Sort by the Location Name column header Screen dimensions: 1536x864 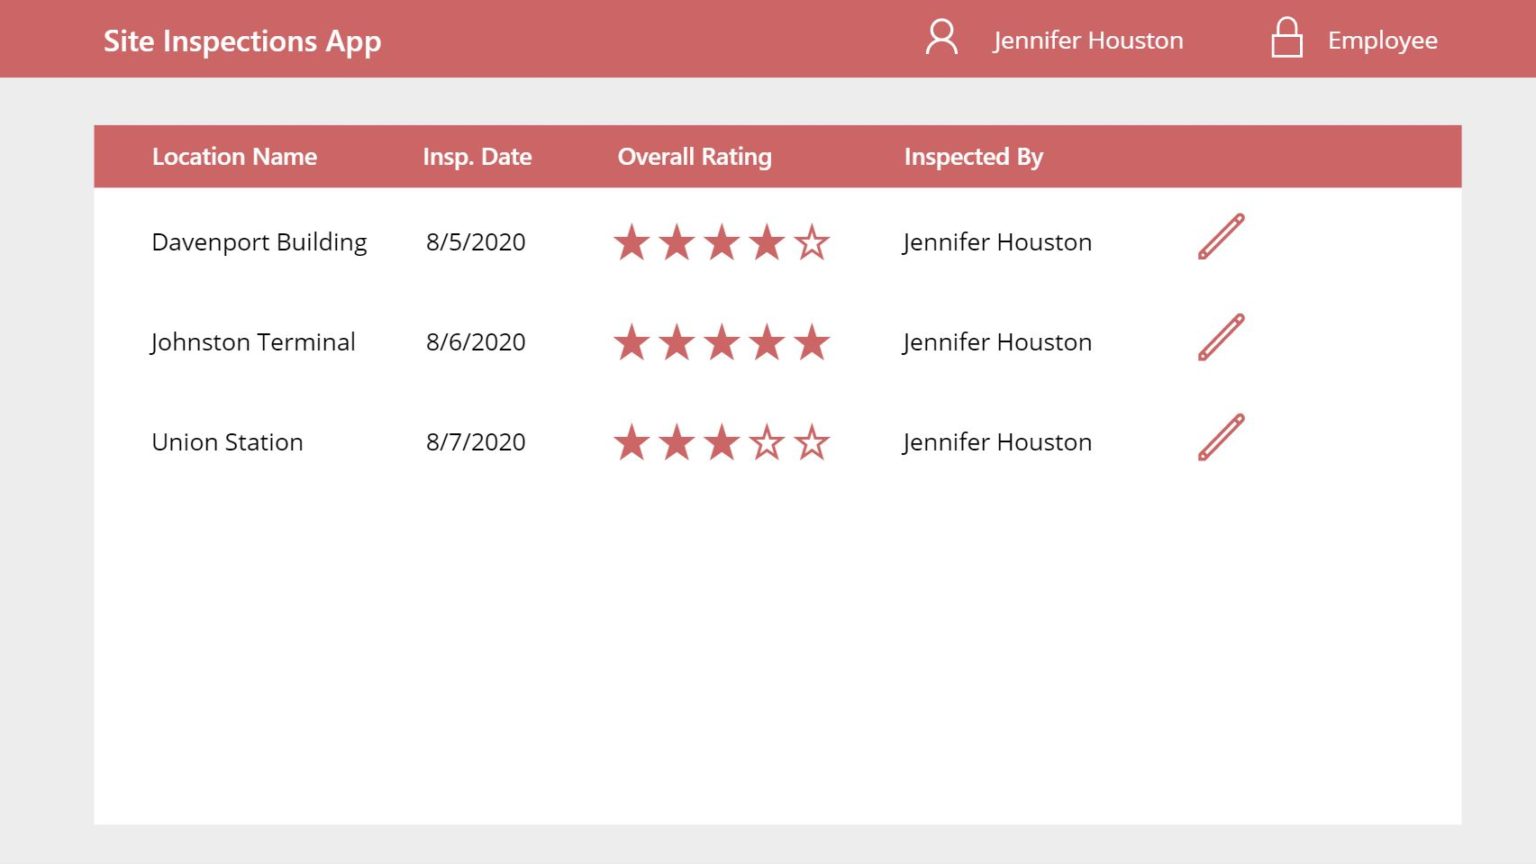(x=234, y=156)
